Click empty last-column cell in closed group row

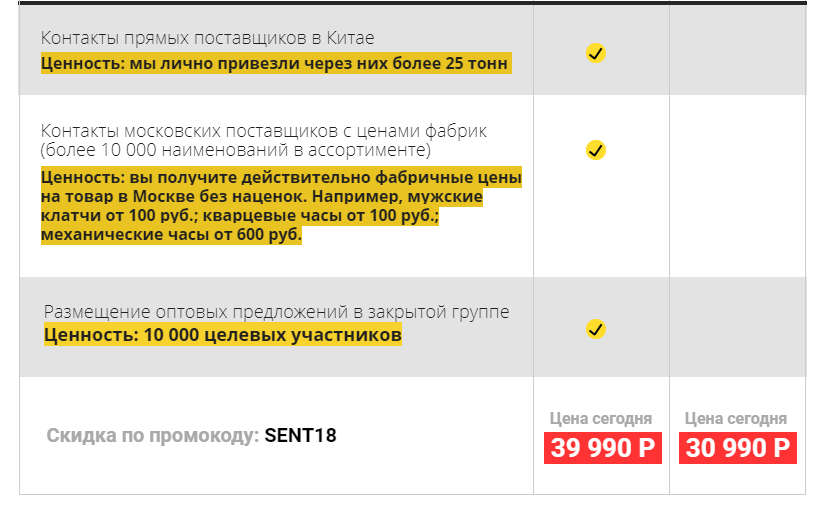737,327
